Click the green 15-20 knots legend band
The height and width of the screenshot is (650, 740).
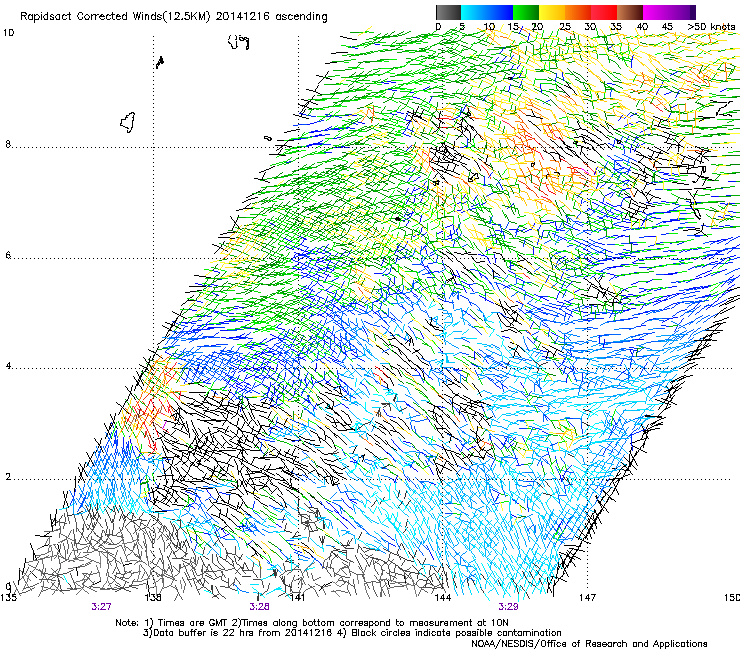click(526, 12)
